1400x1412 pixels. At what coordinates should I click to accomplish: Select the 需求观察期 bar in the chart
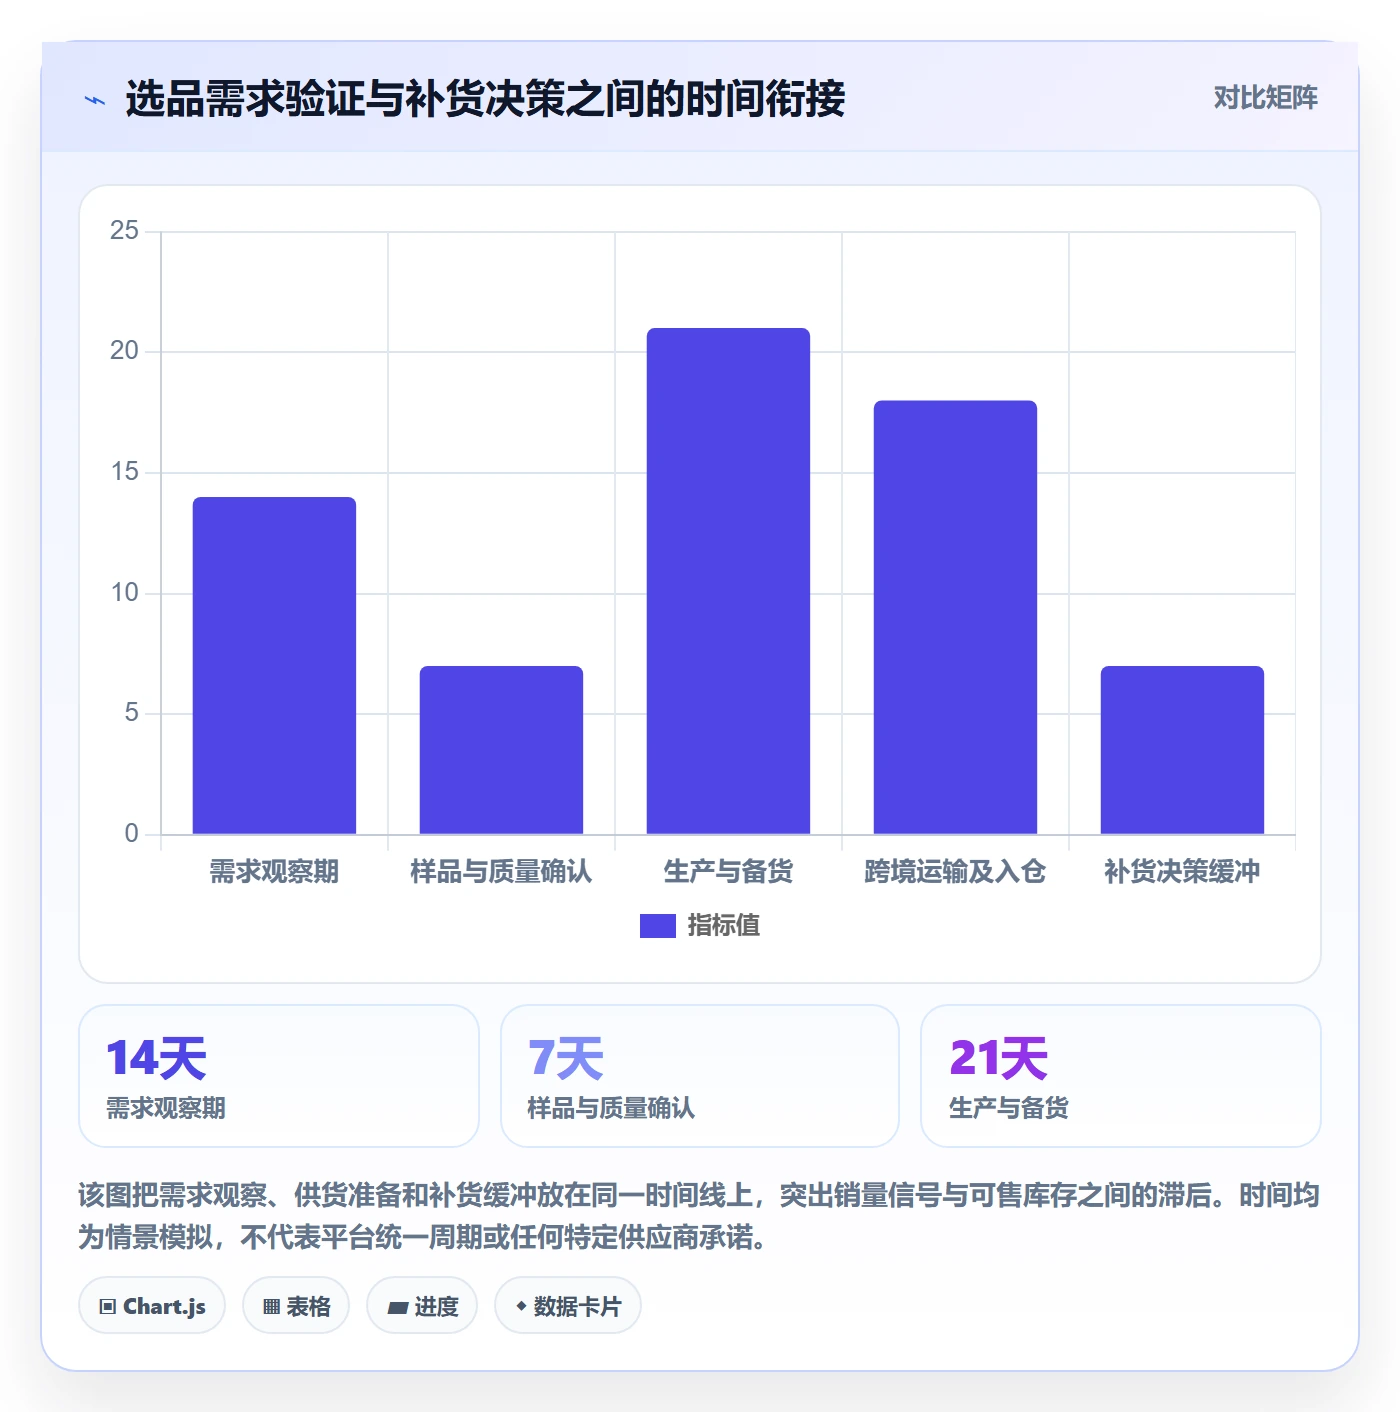coord(274,665)
